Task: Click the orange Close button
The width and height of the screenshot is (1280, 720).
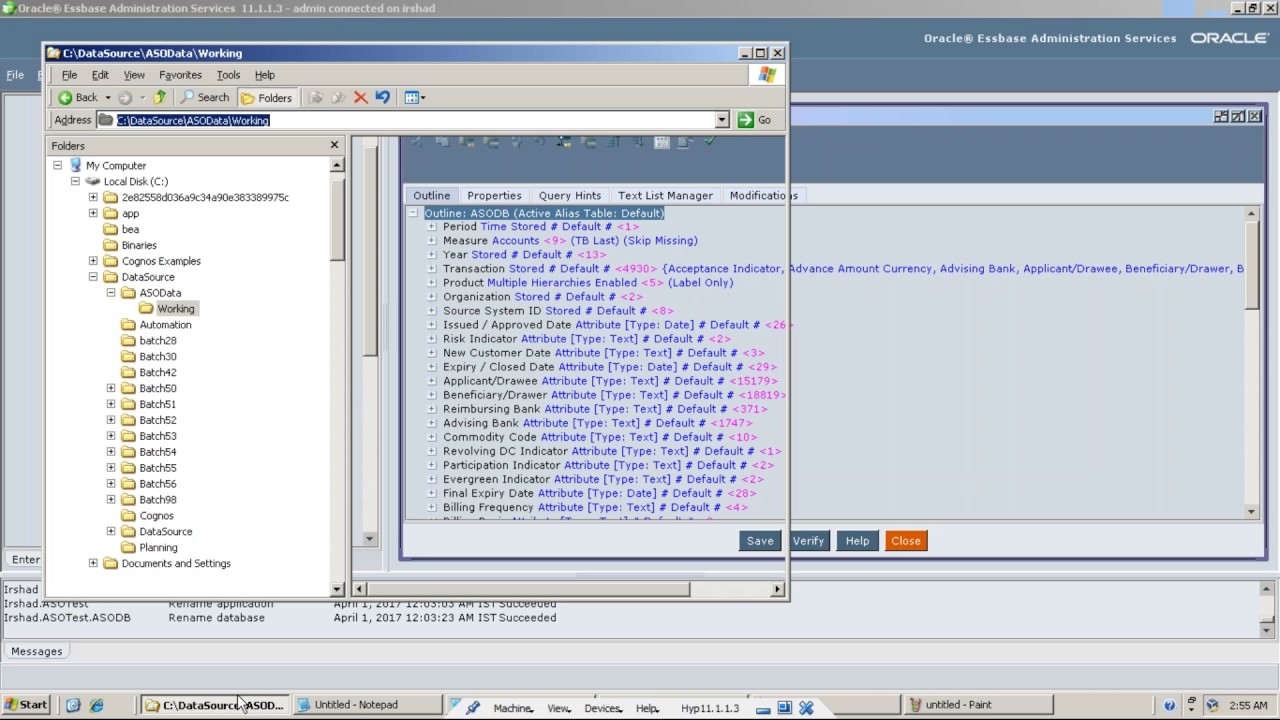Action: pos(906,541)
